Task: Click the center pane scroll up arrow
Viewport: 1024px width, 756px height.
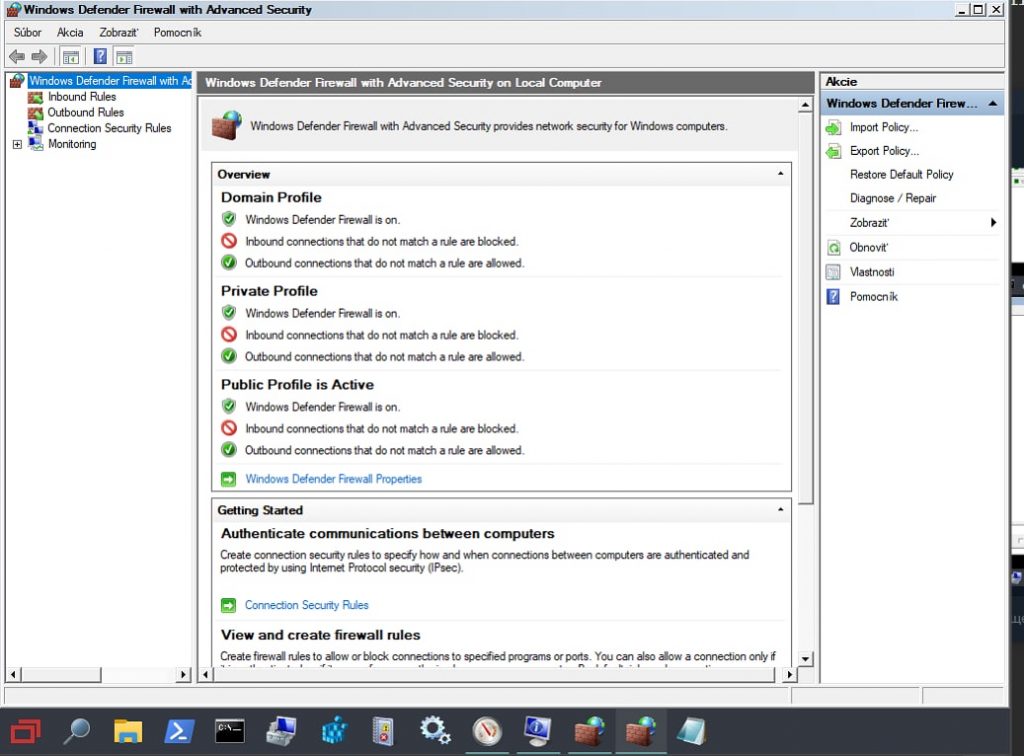Action: pyautogui.click(x=805, y=105)
